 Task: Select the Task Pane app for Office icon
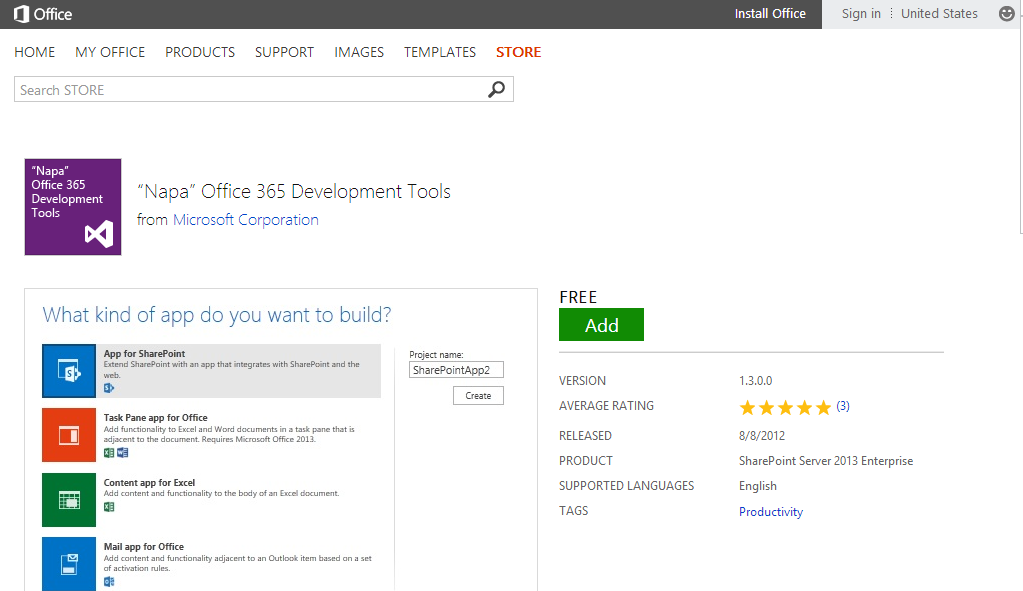tap(69, 435)
